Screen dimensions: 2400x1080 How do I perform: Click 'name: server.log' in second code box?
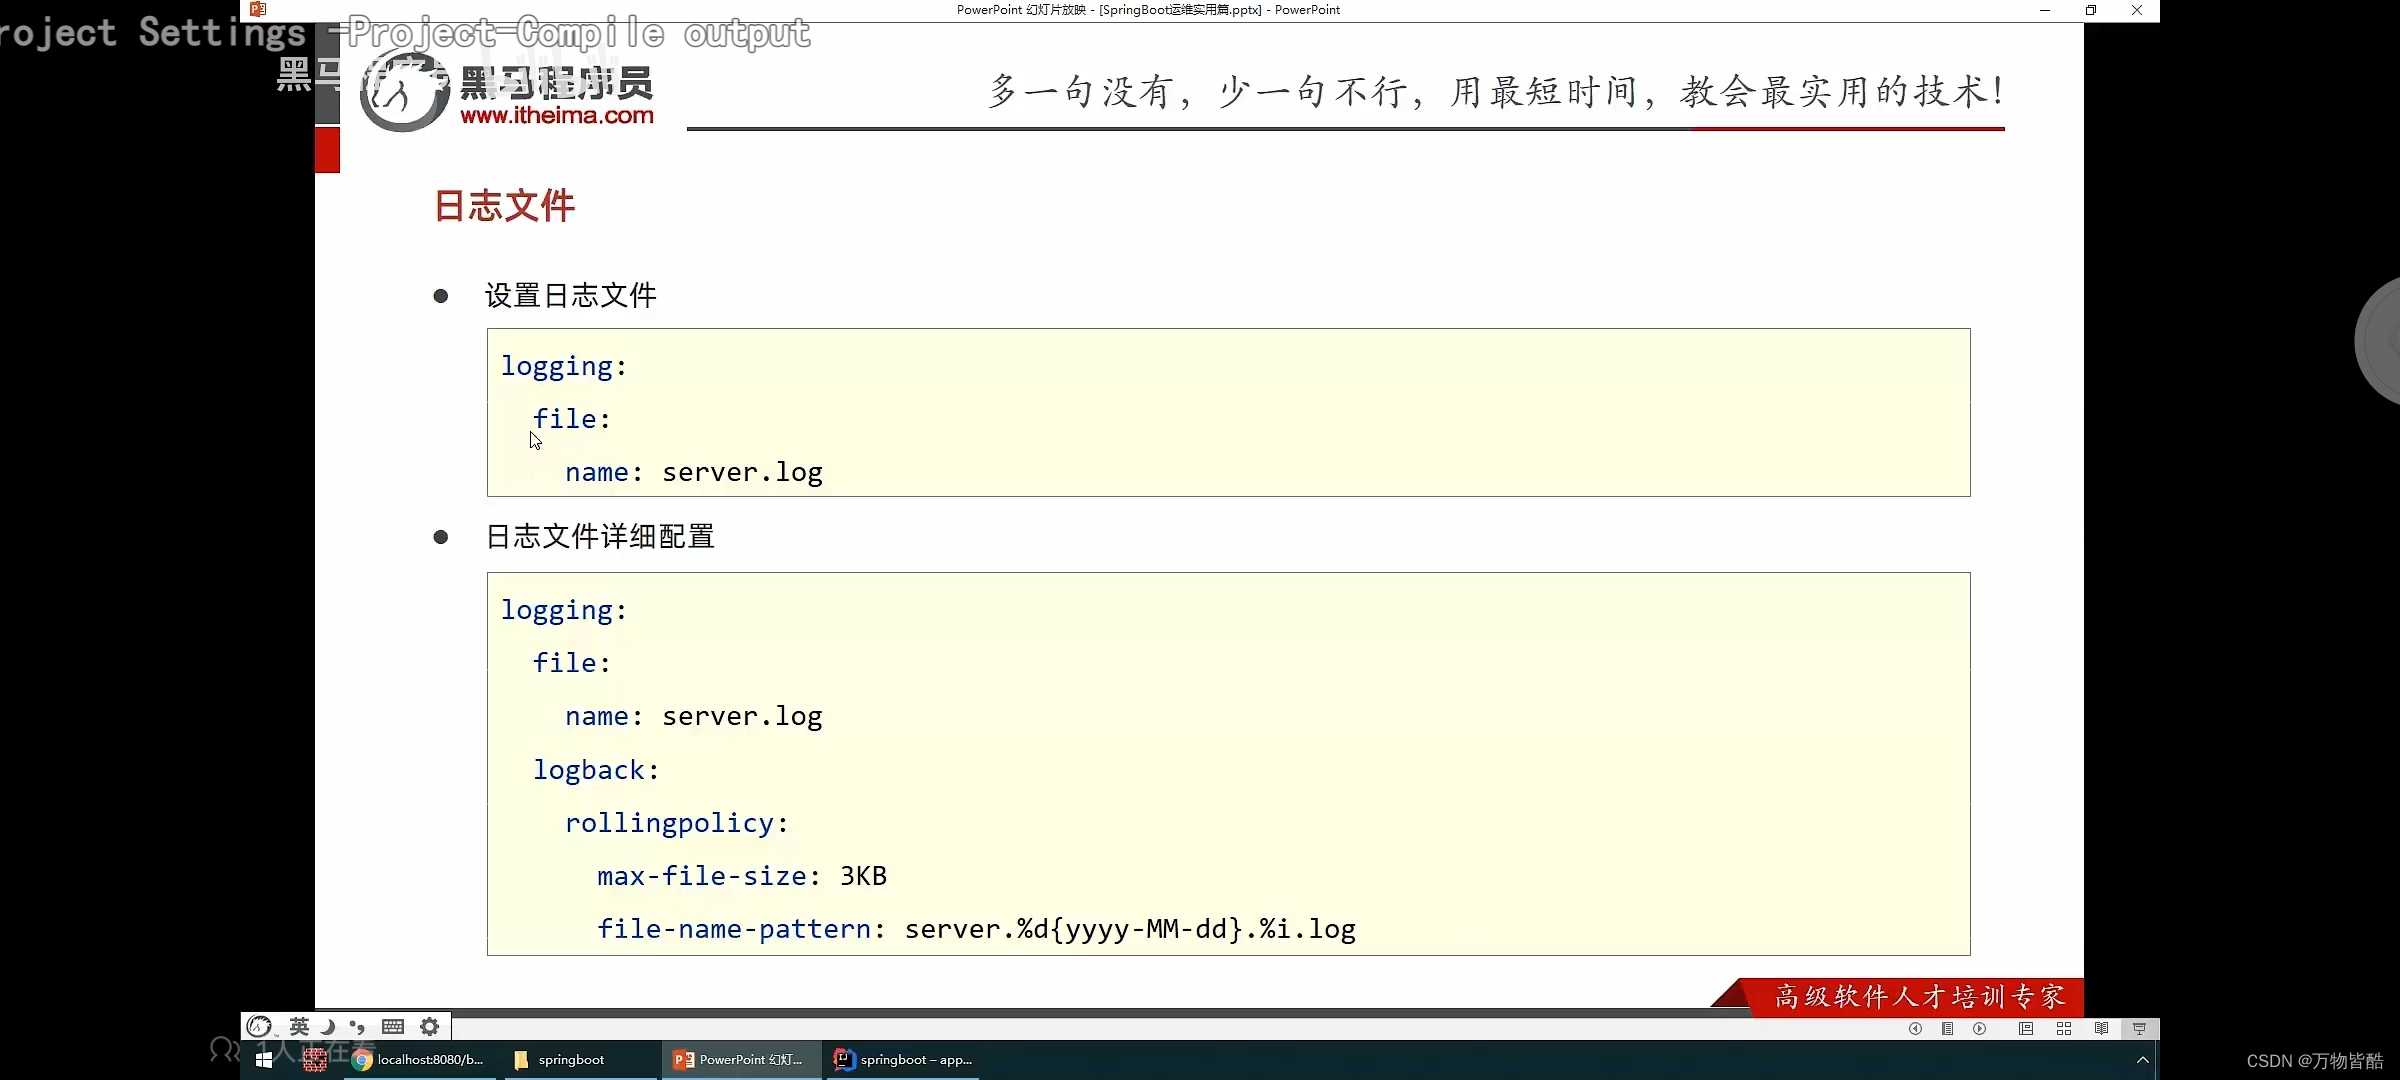[x=694, y=716]
